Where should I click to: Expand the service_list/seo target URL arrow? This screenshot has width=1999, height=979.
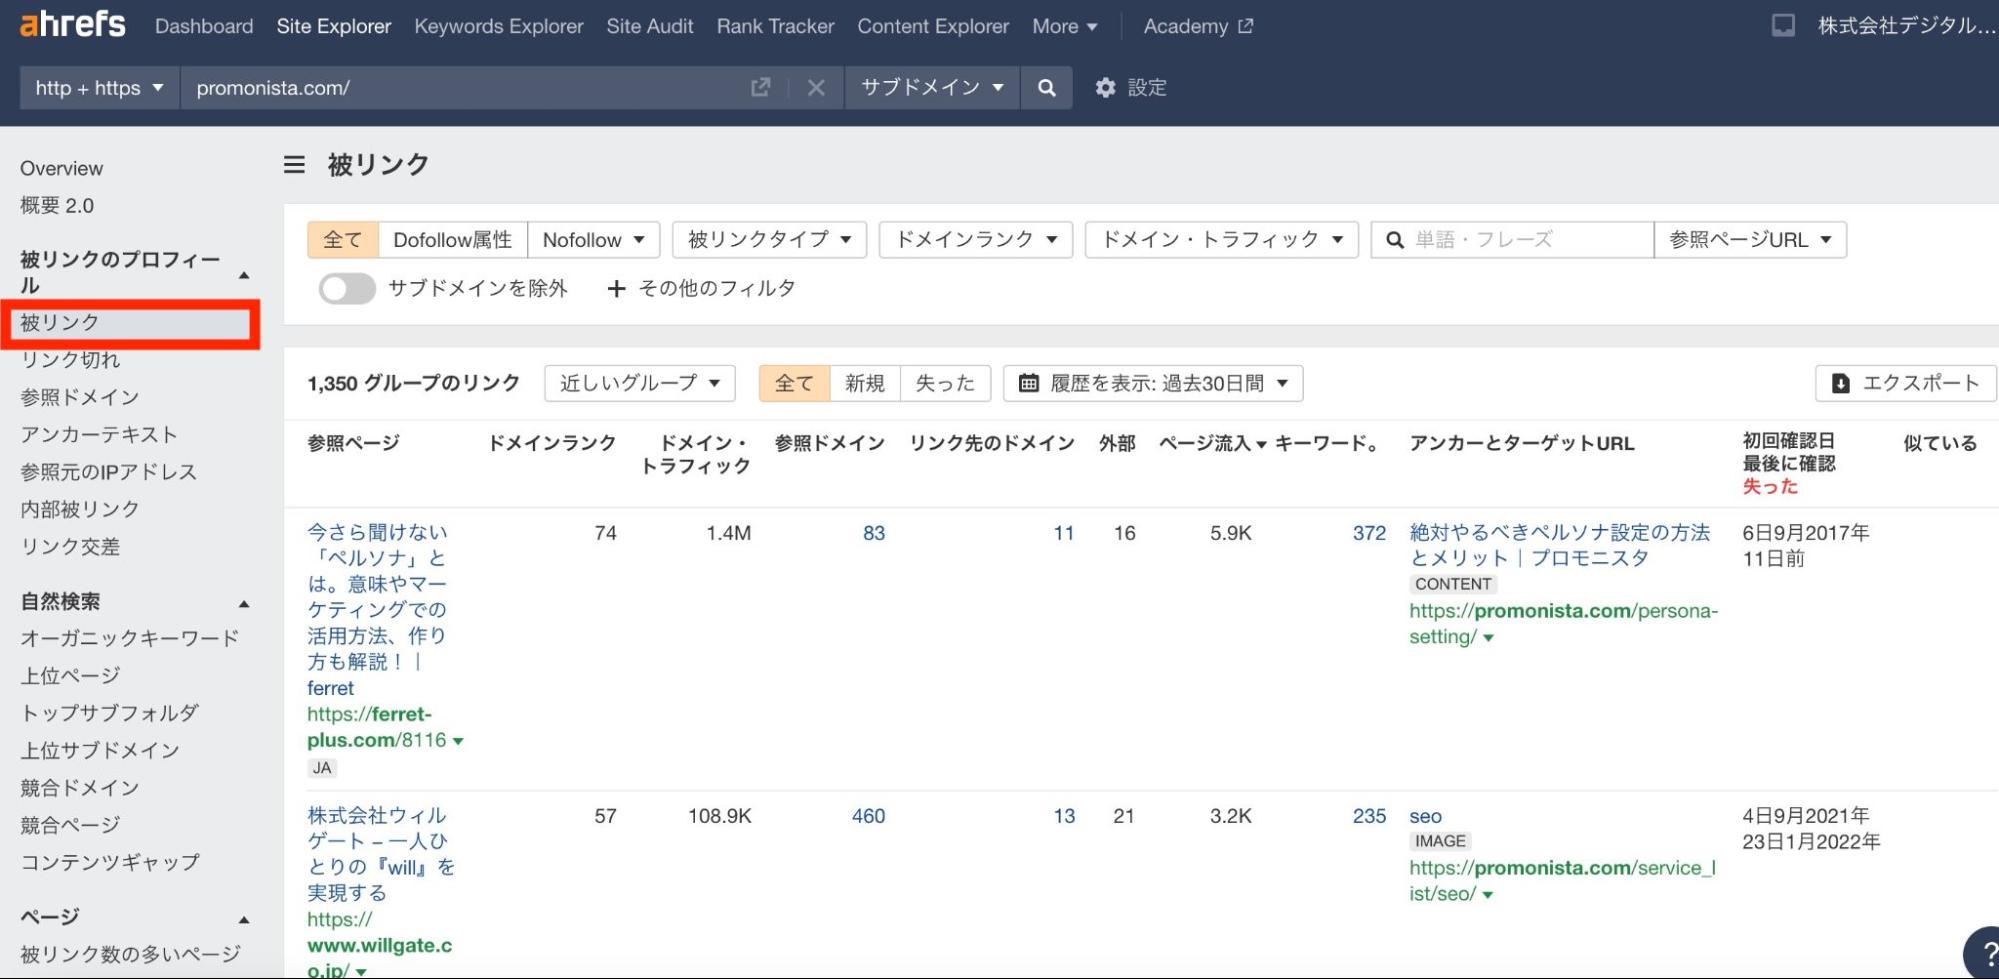pos(1487,895)
